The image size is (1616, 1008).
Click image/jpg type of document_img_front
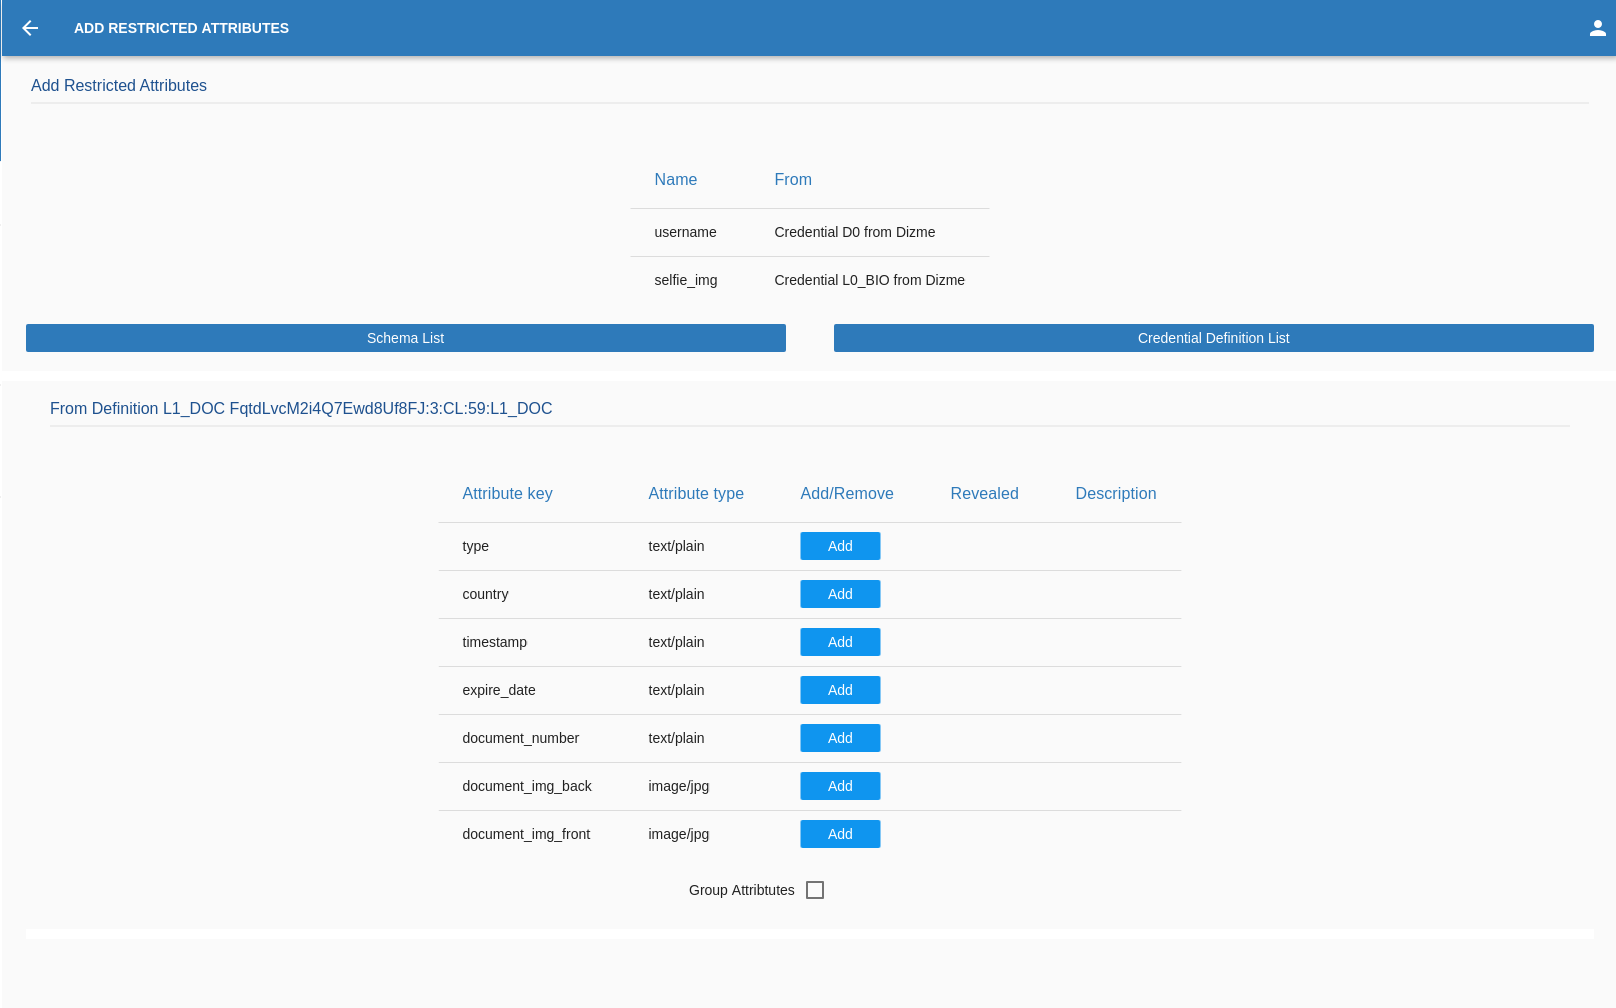pos(678,834)
